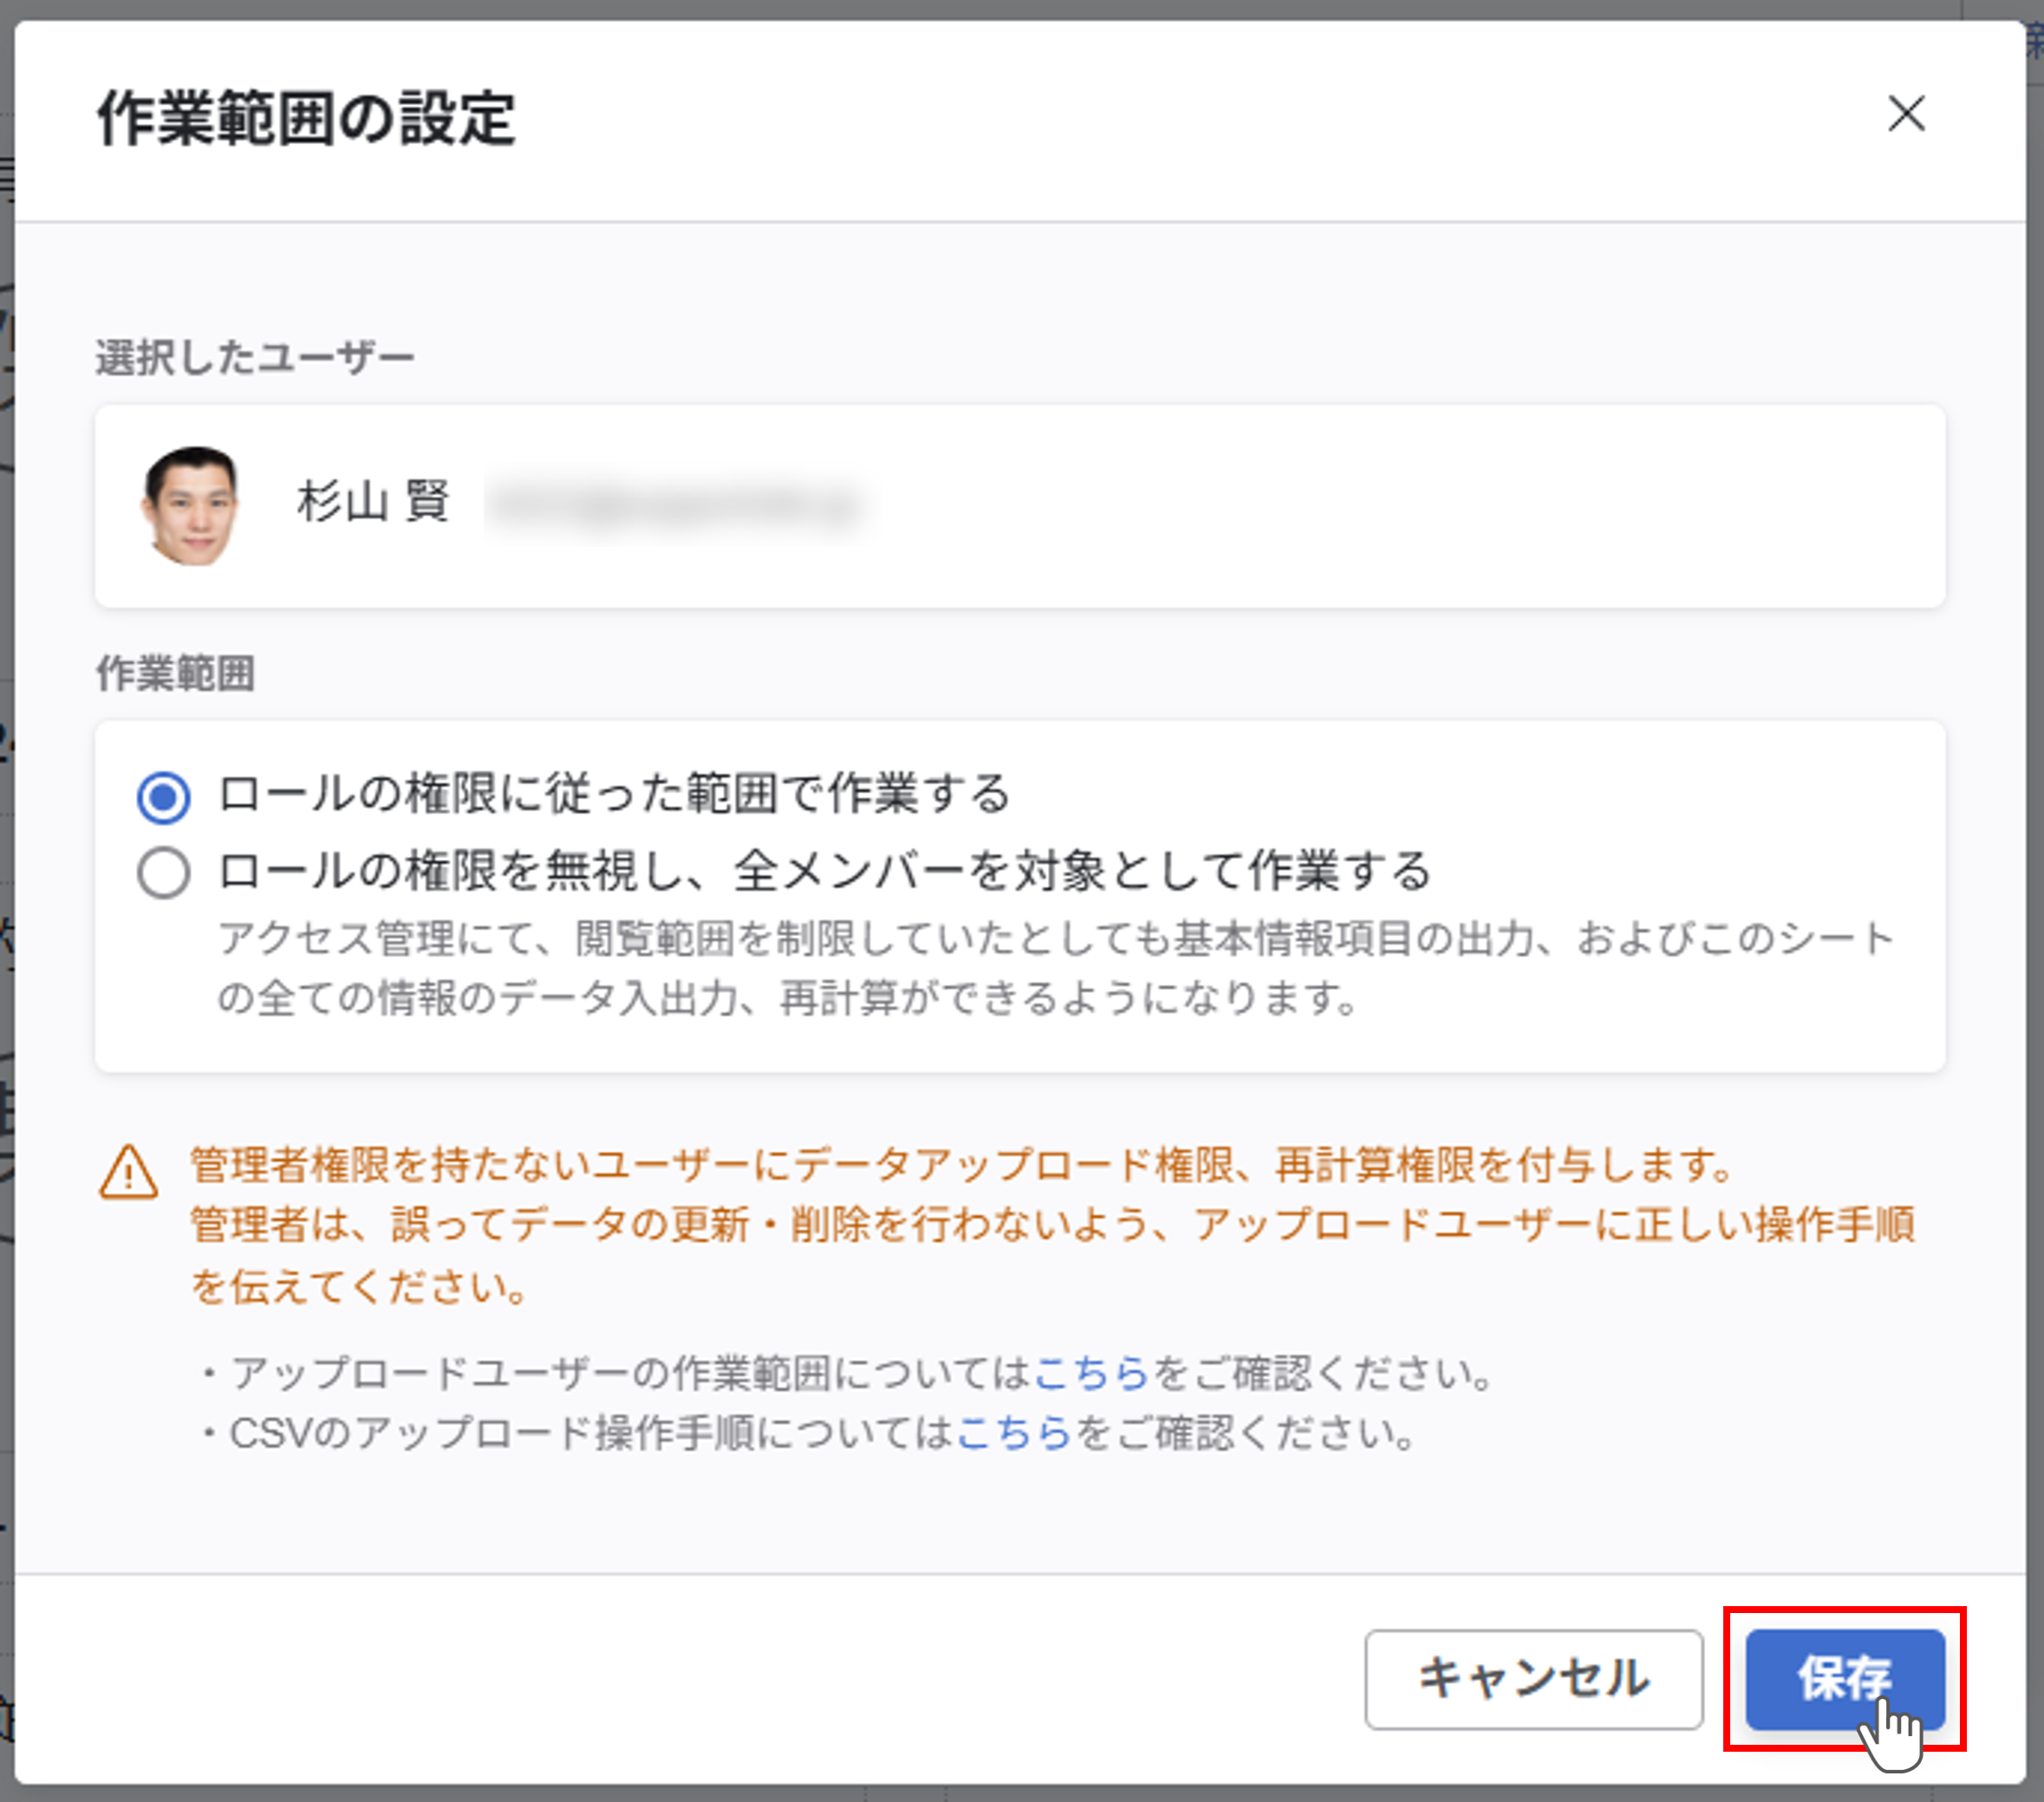This screenshot has height=1802, width=2044.
Task: Click label text ロールの権限に従った範囲で作業する
Action: pyautogui.click(x=614, y=794)
